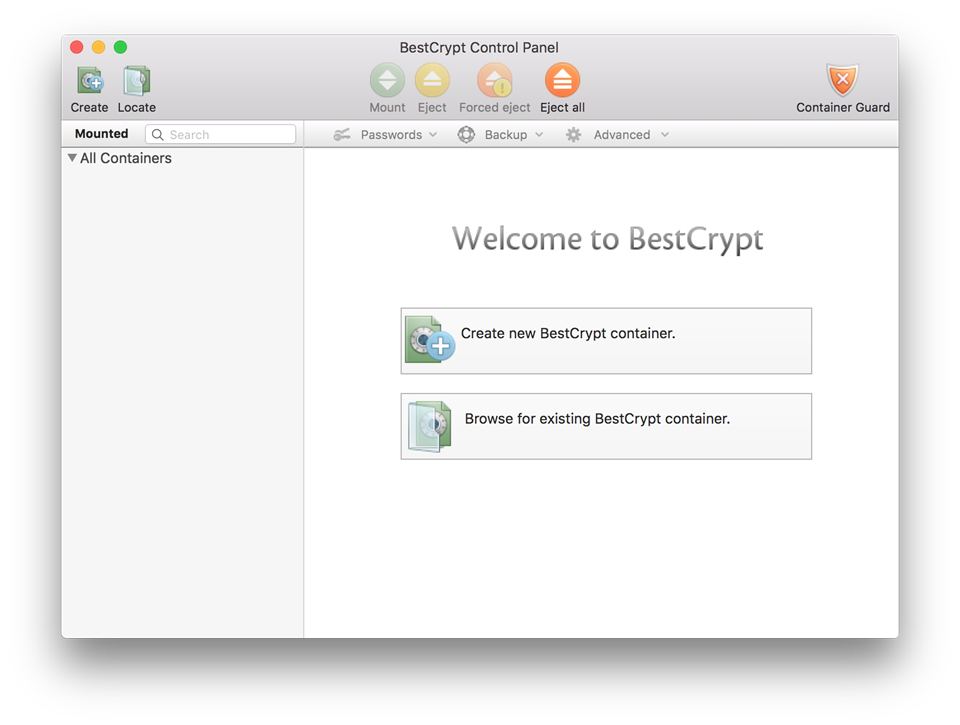The height and width of the screenshot is (725, 960).
Task: Open the Advanced dropdown chevron
Action: coord(665,135)
